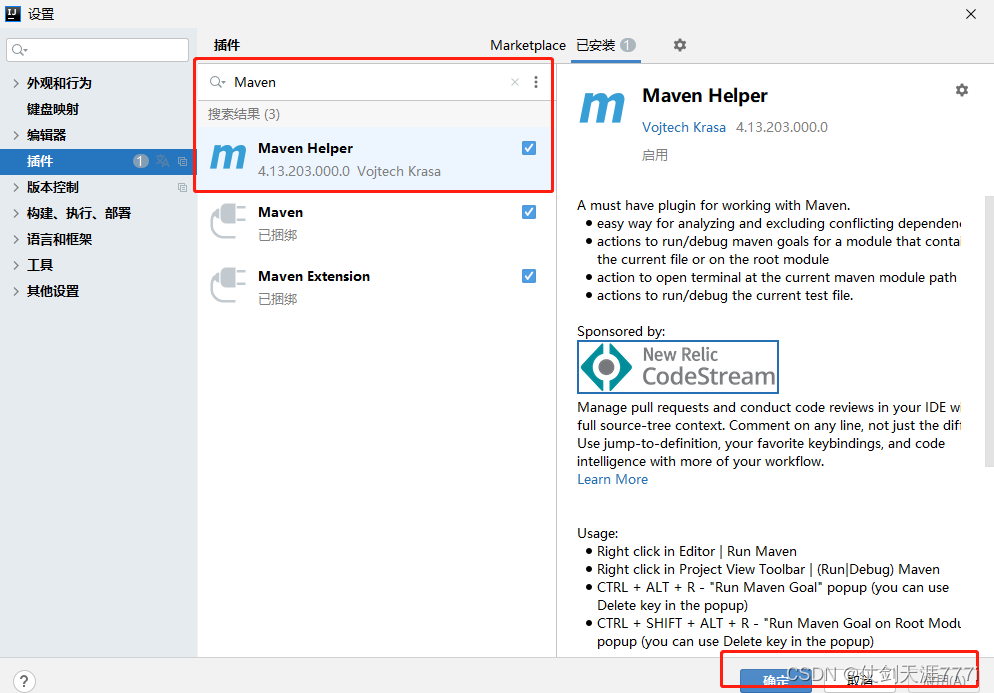Select the Maven Helper plugin row title
Viewport: 994px width, 693px height.
[305, 148]
